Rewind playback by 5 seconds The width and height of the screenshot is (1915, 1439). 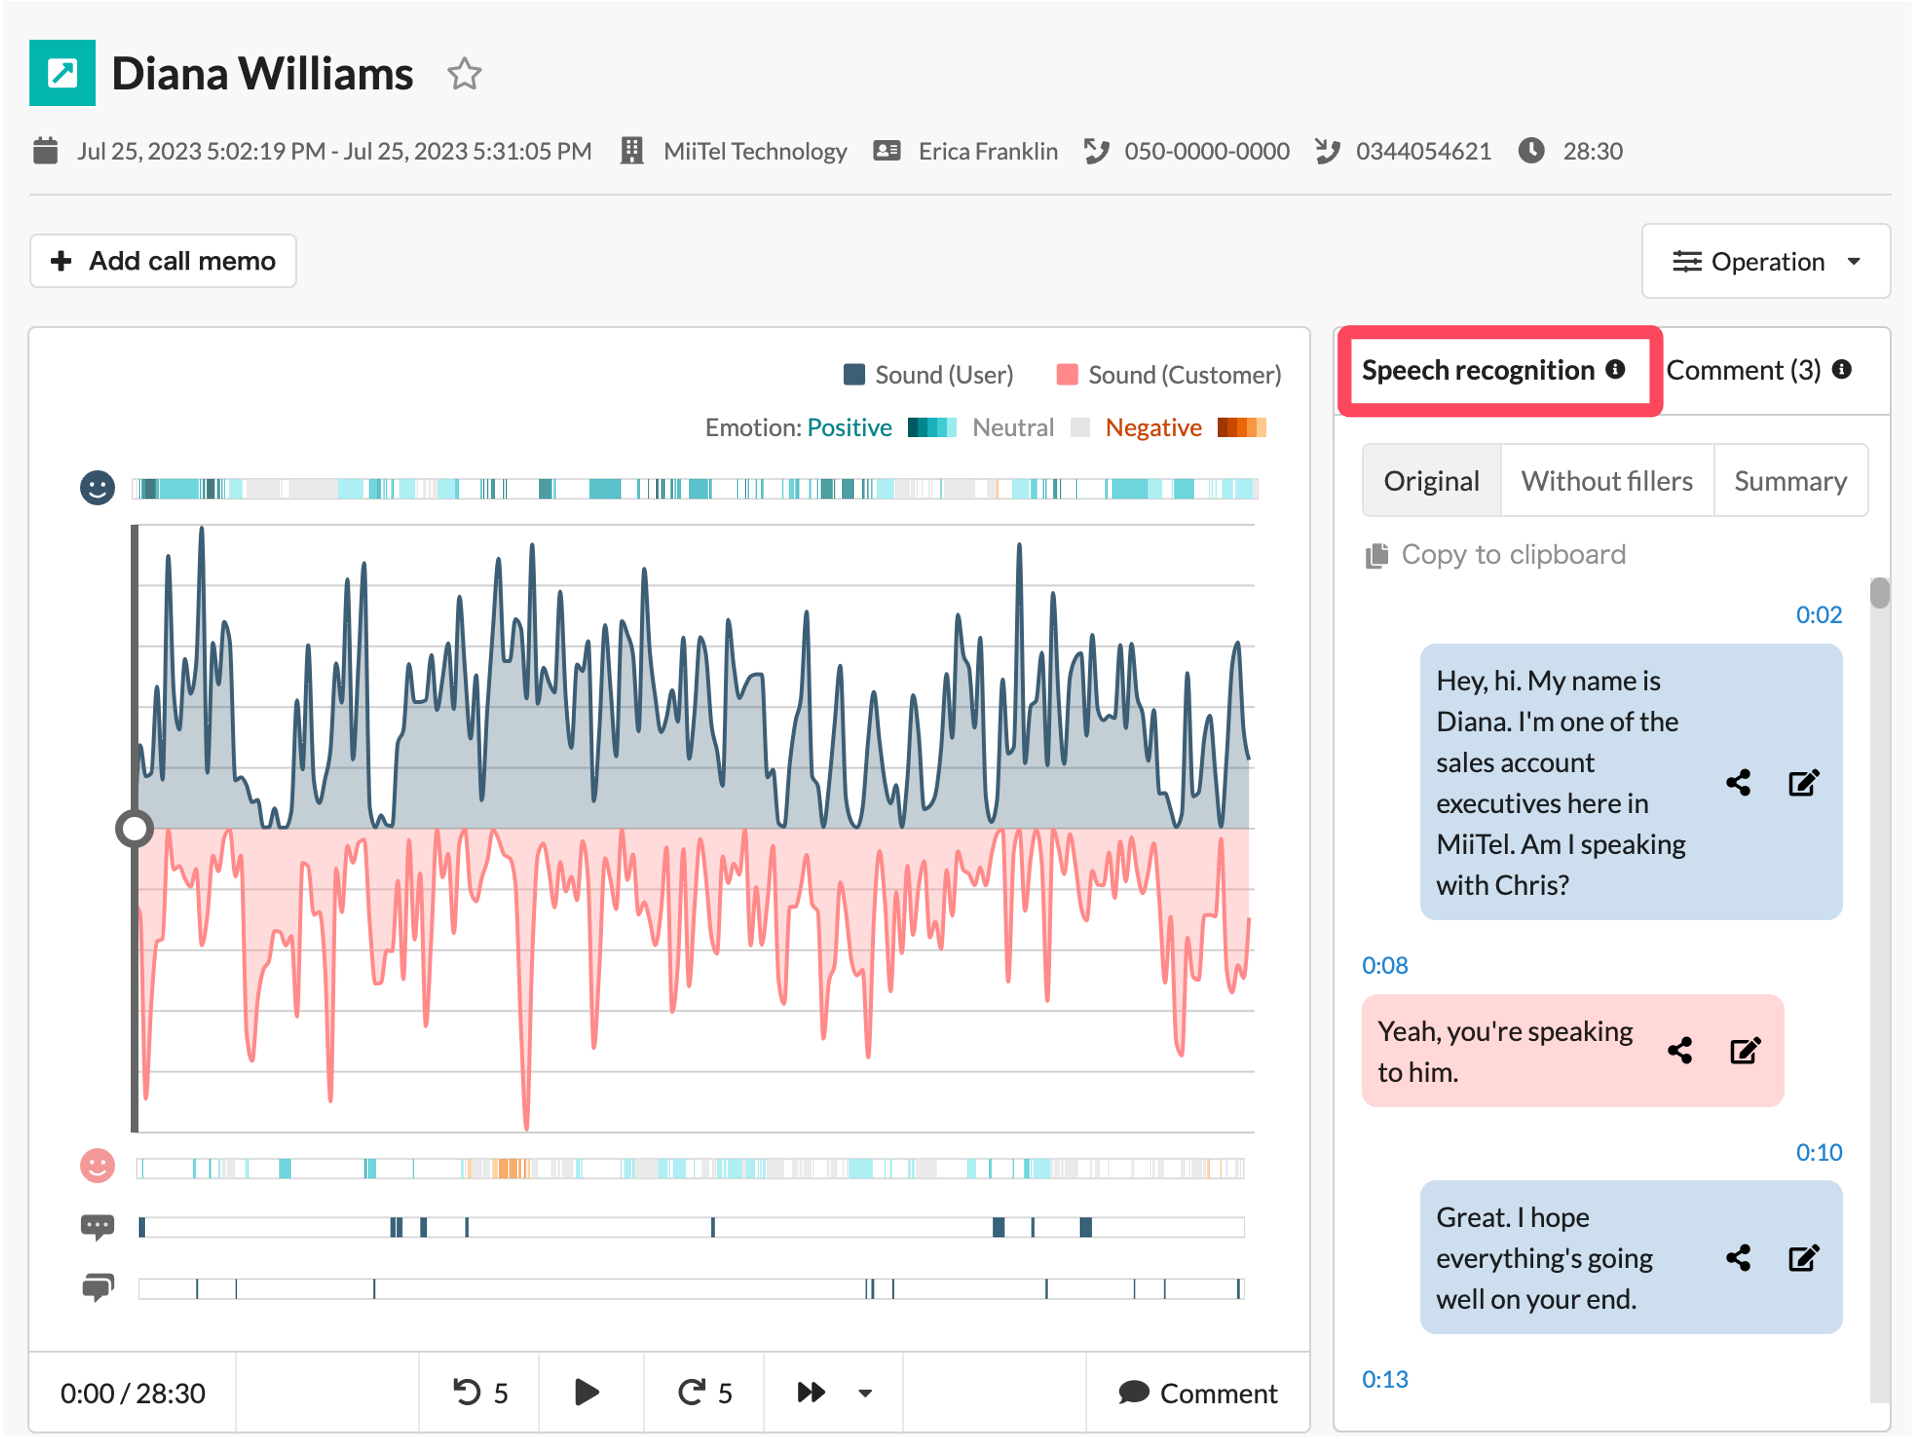(x=480, y=1393)
